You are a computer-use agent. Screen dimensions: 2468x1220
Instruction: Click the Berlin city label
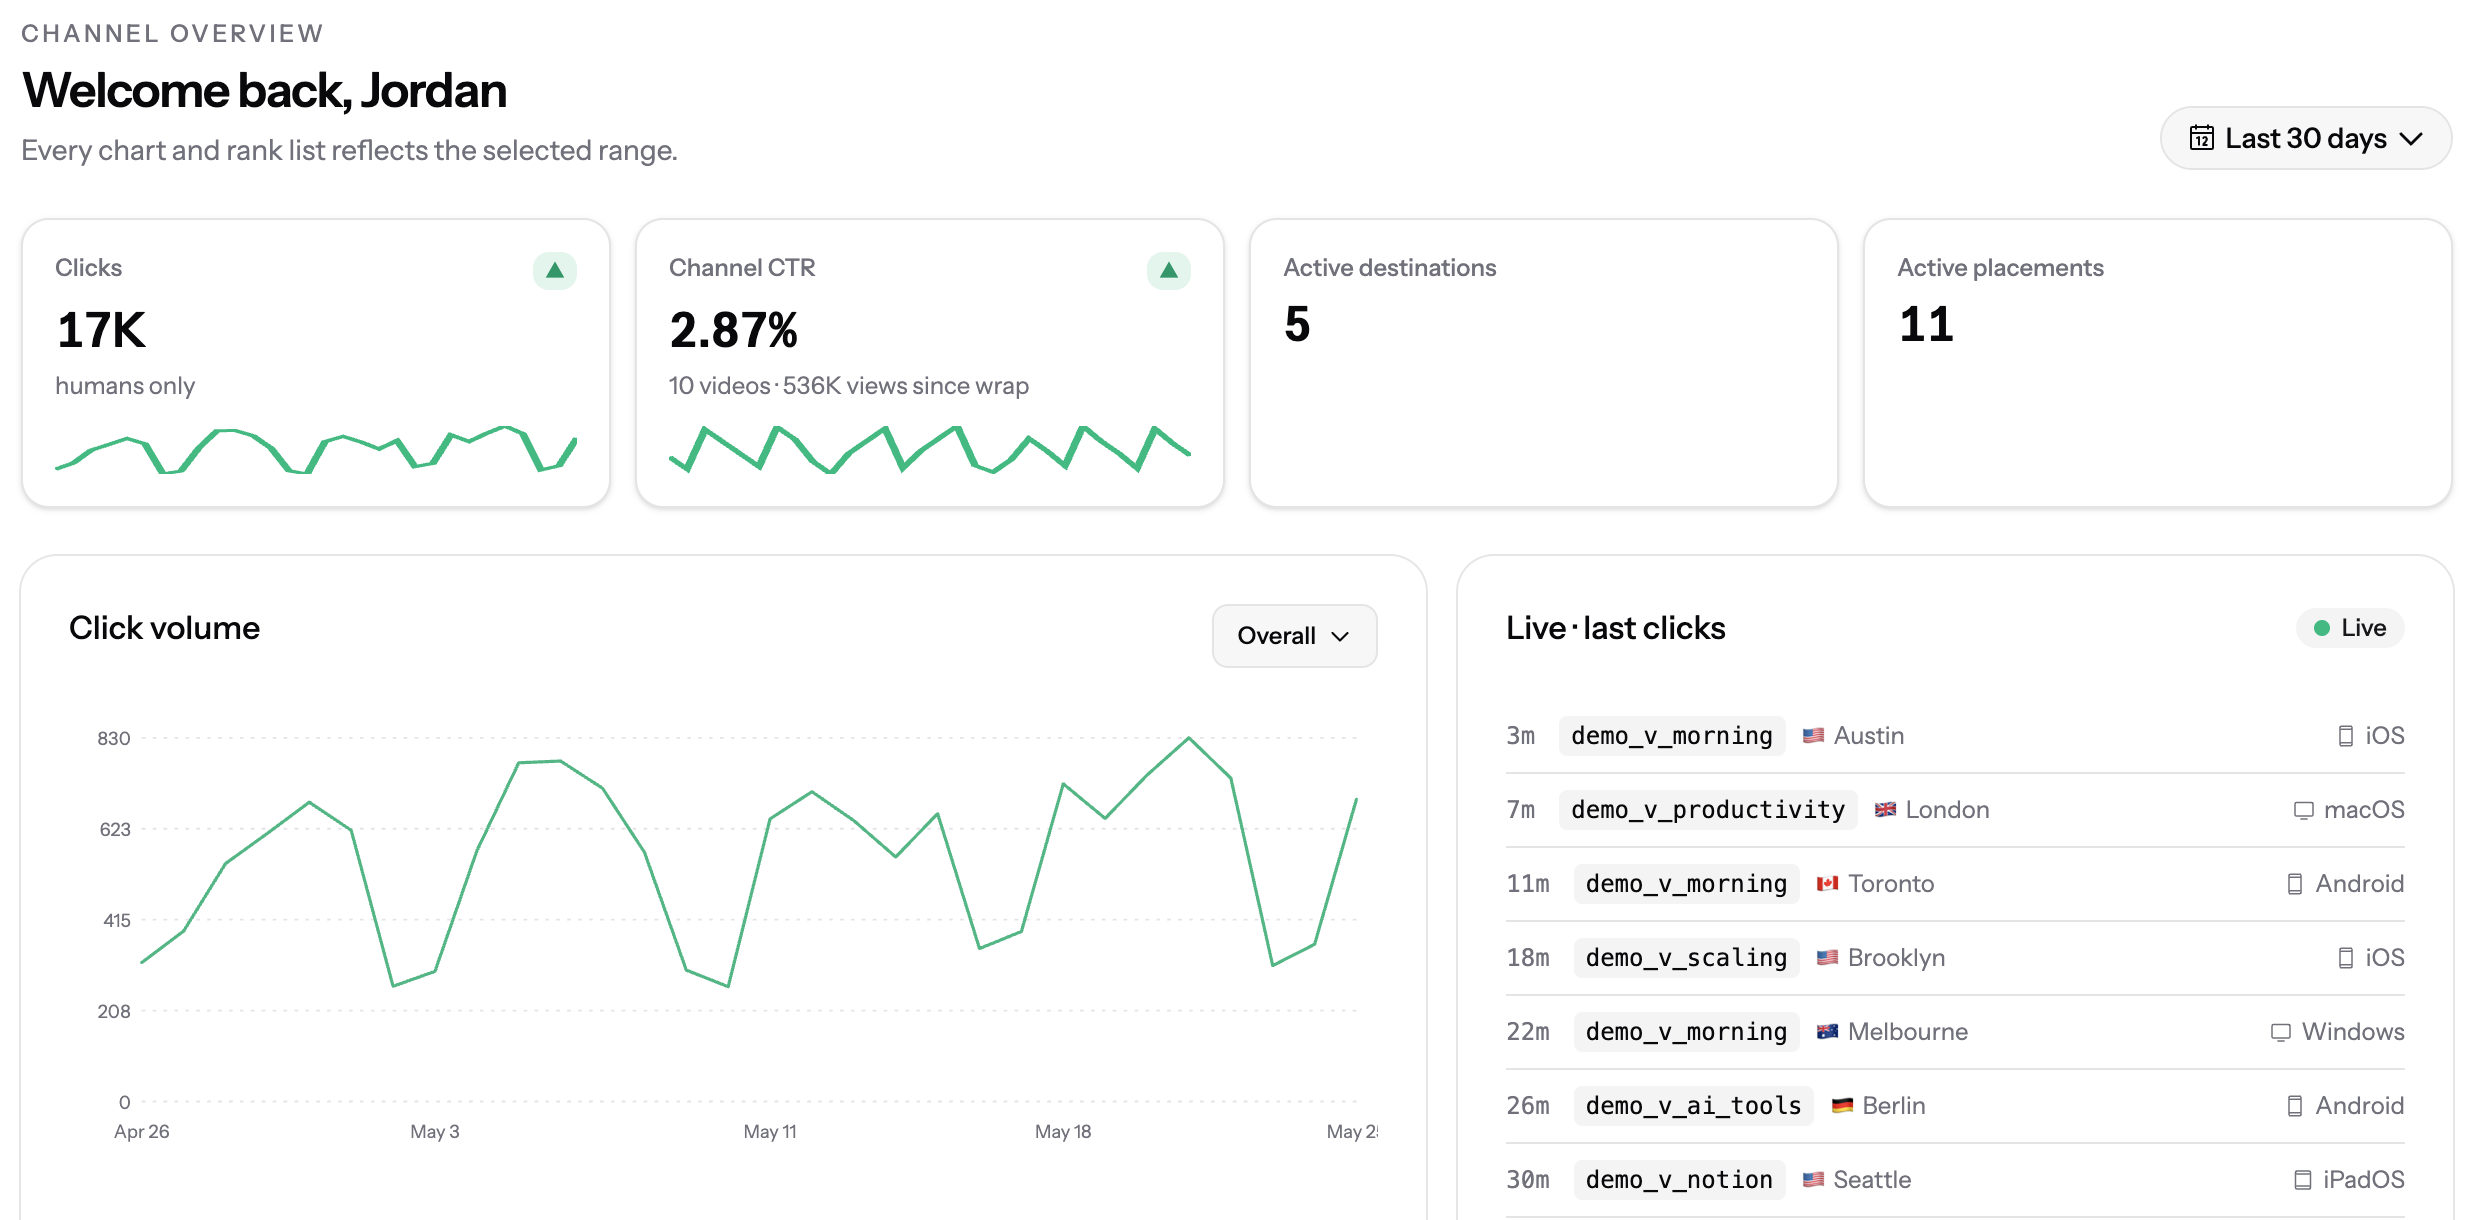1893,1106
